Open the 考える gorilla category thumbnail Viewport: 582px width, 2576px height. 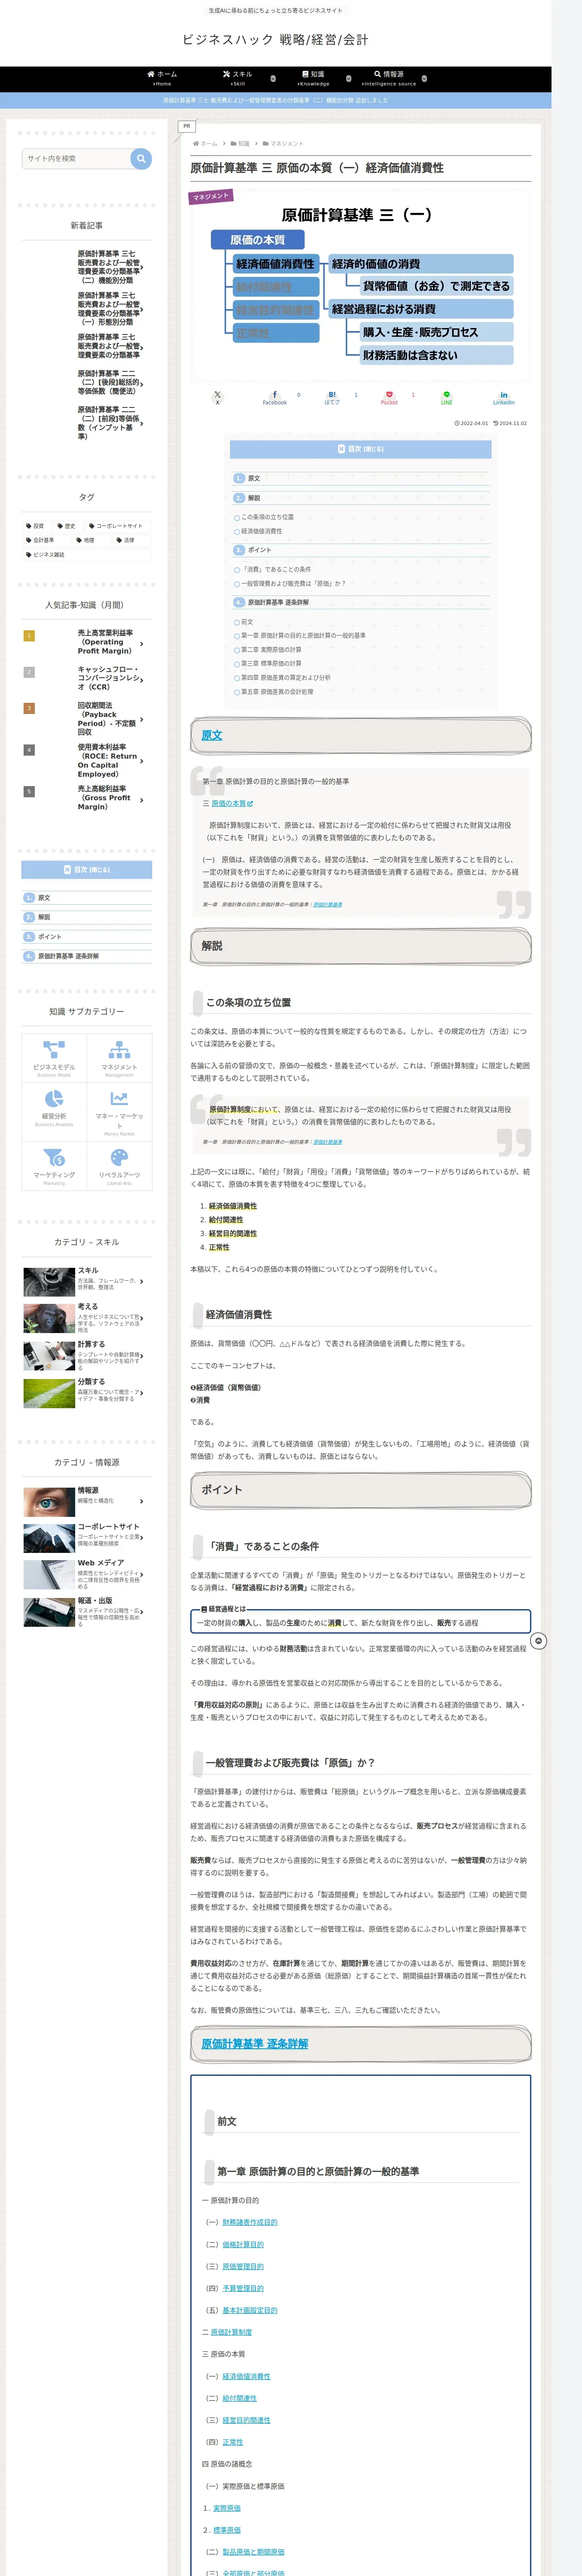pyautogui.click(x=49, y=1318)
